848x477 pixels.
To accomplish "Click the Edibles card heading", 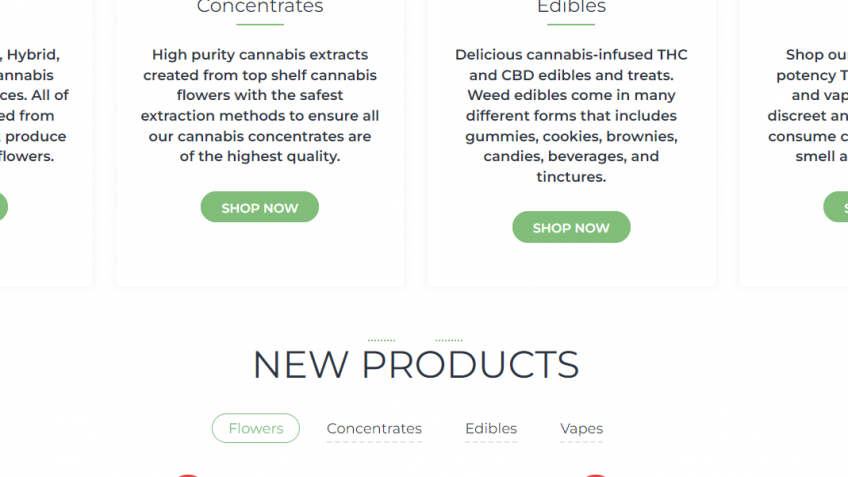I will pos(571,7).
